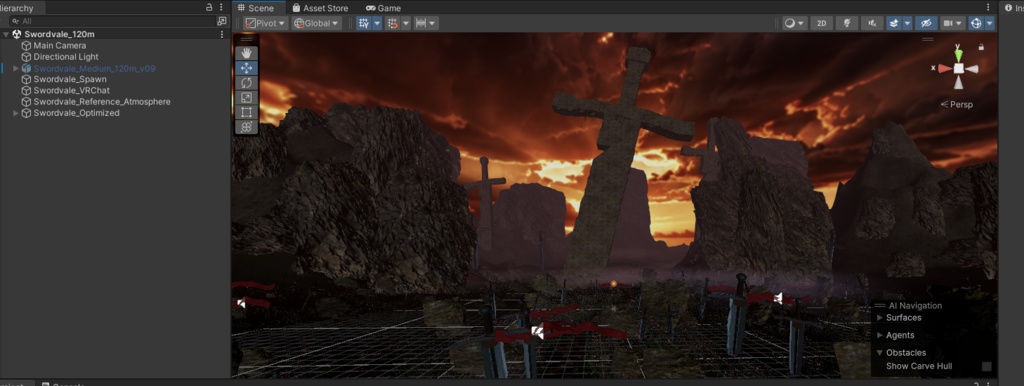
Task: Open the Pivot handle position dropdown
Action: 265,23
